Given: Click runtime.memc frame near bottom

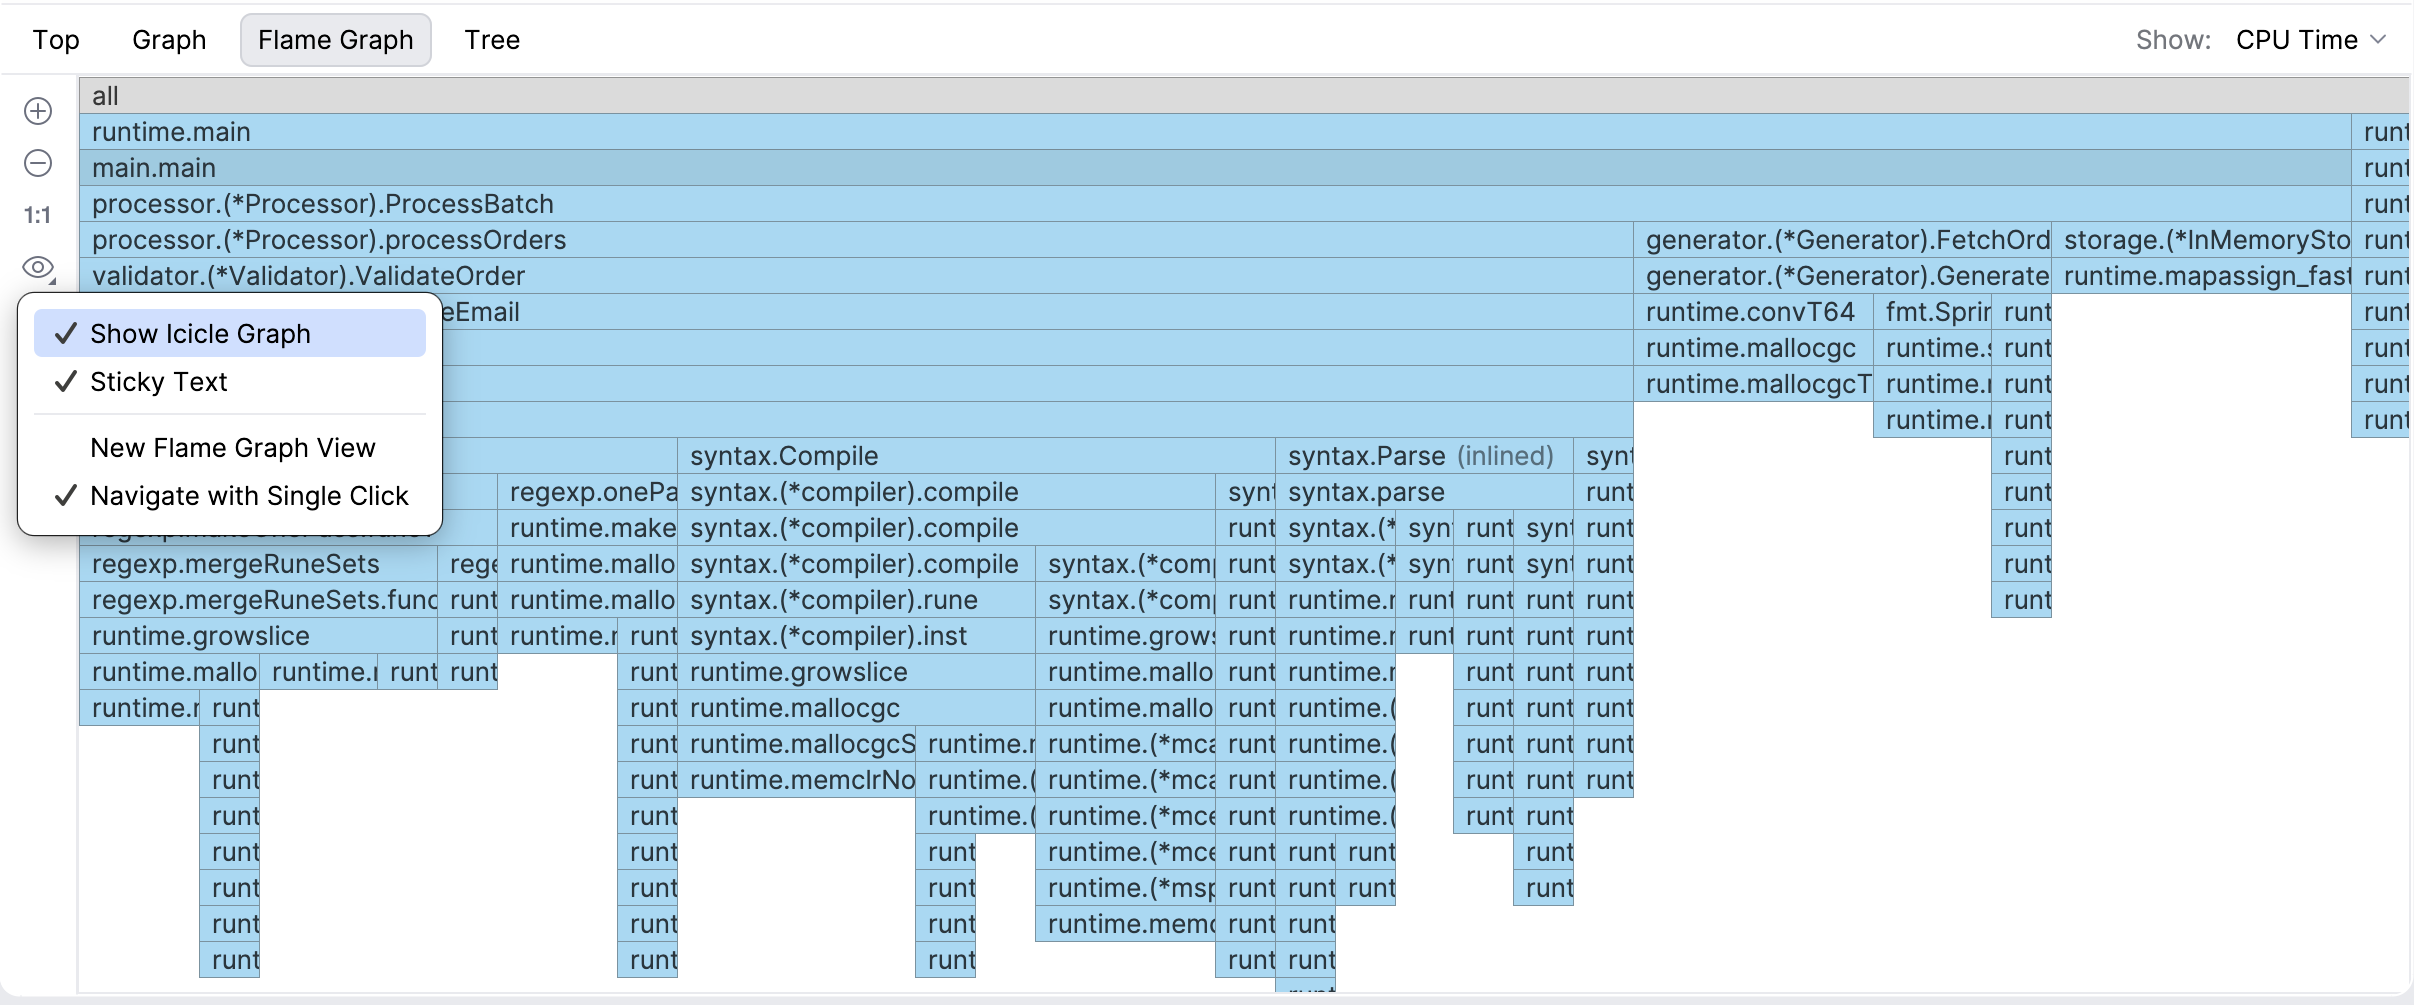Looking at the screenshot, I should [x=1126, y=924].
